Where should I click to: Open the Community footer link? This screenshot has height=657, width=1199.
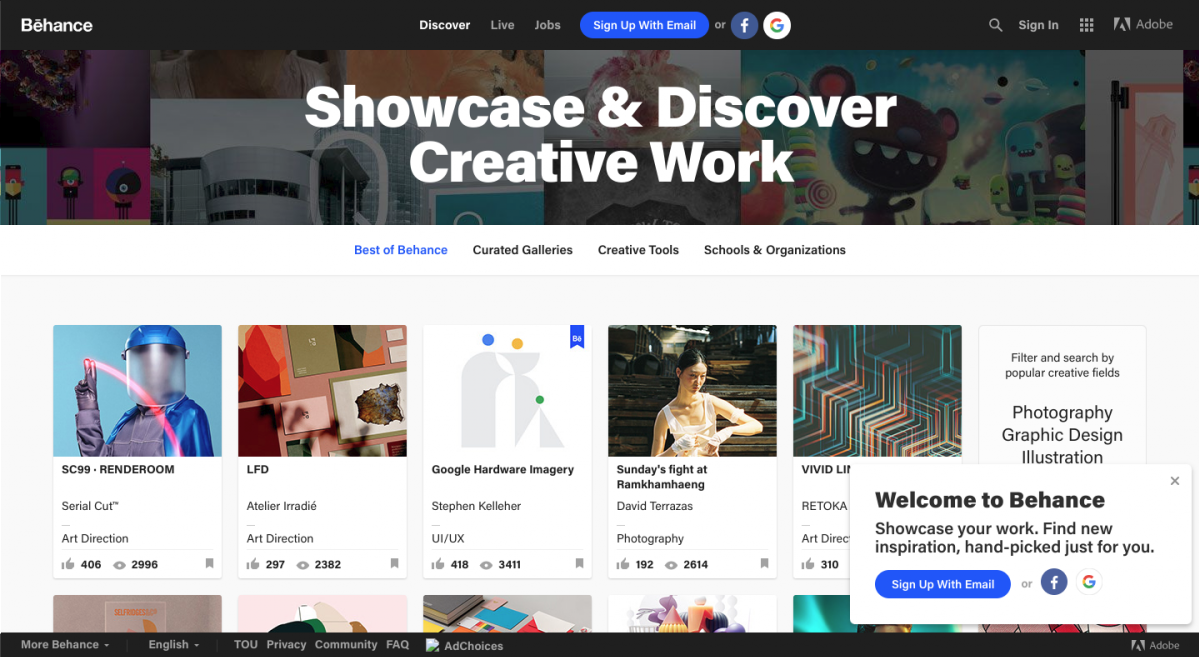[x=346, y=645]
